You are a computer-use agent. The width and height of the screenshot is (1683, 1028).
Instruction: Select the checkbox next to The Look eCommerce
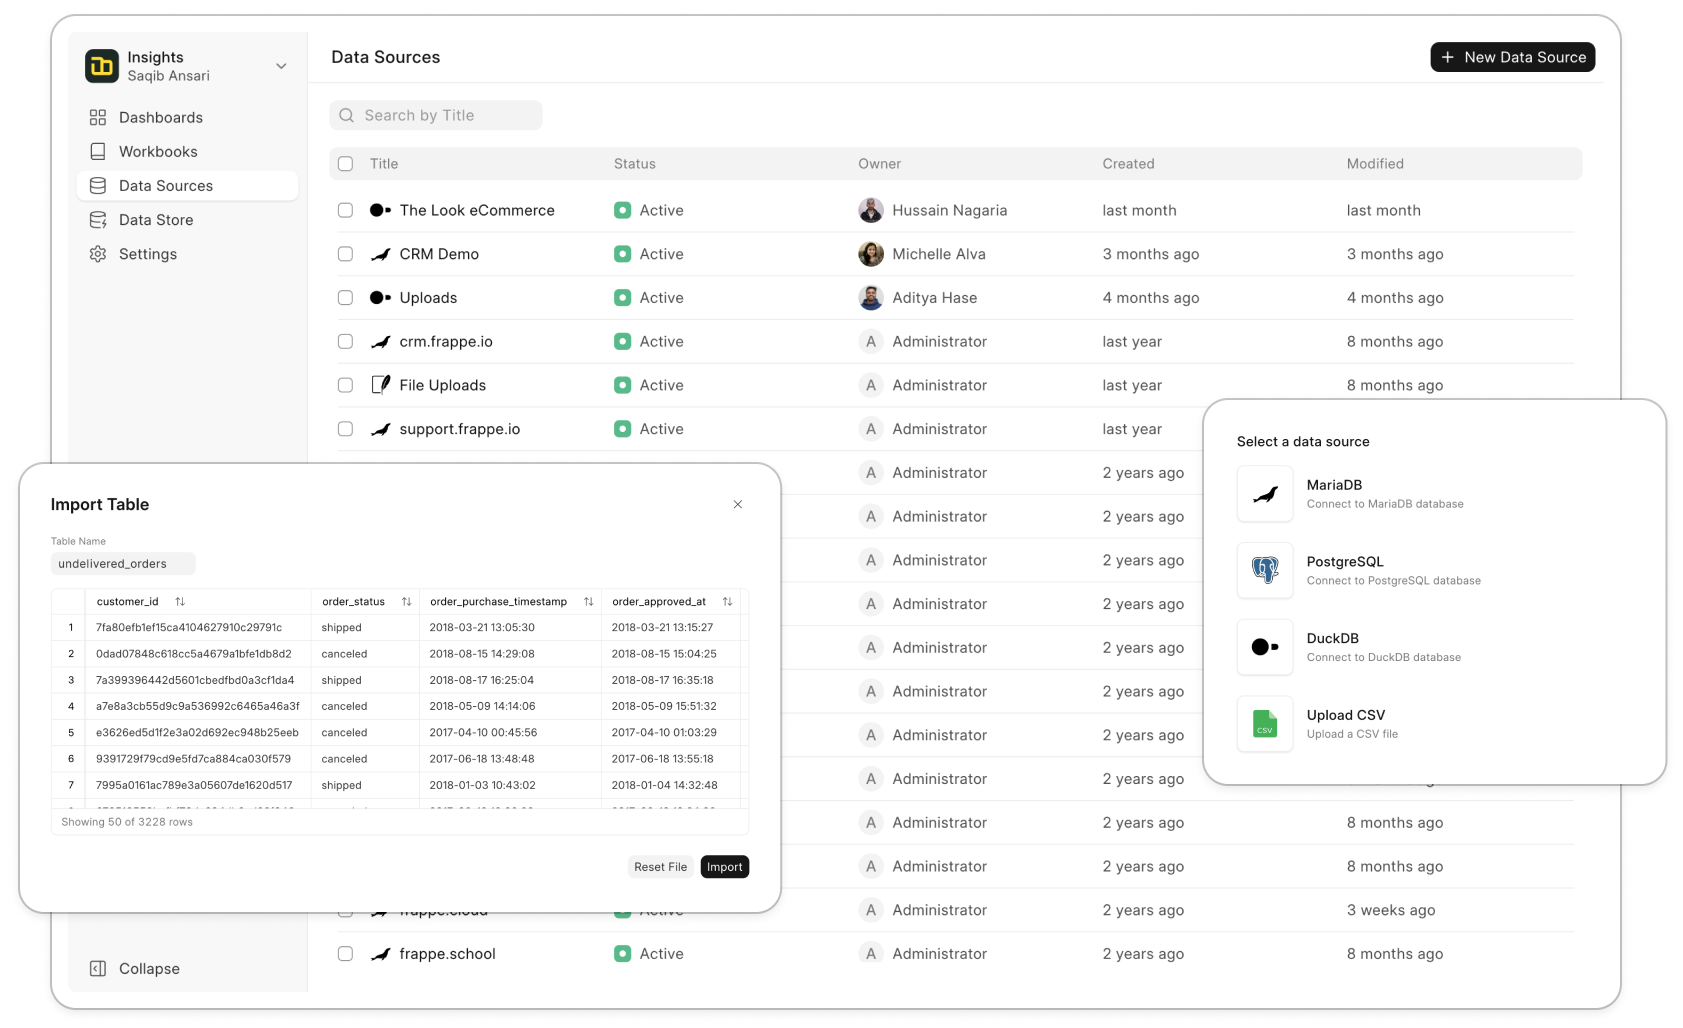tap(345, 210)
